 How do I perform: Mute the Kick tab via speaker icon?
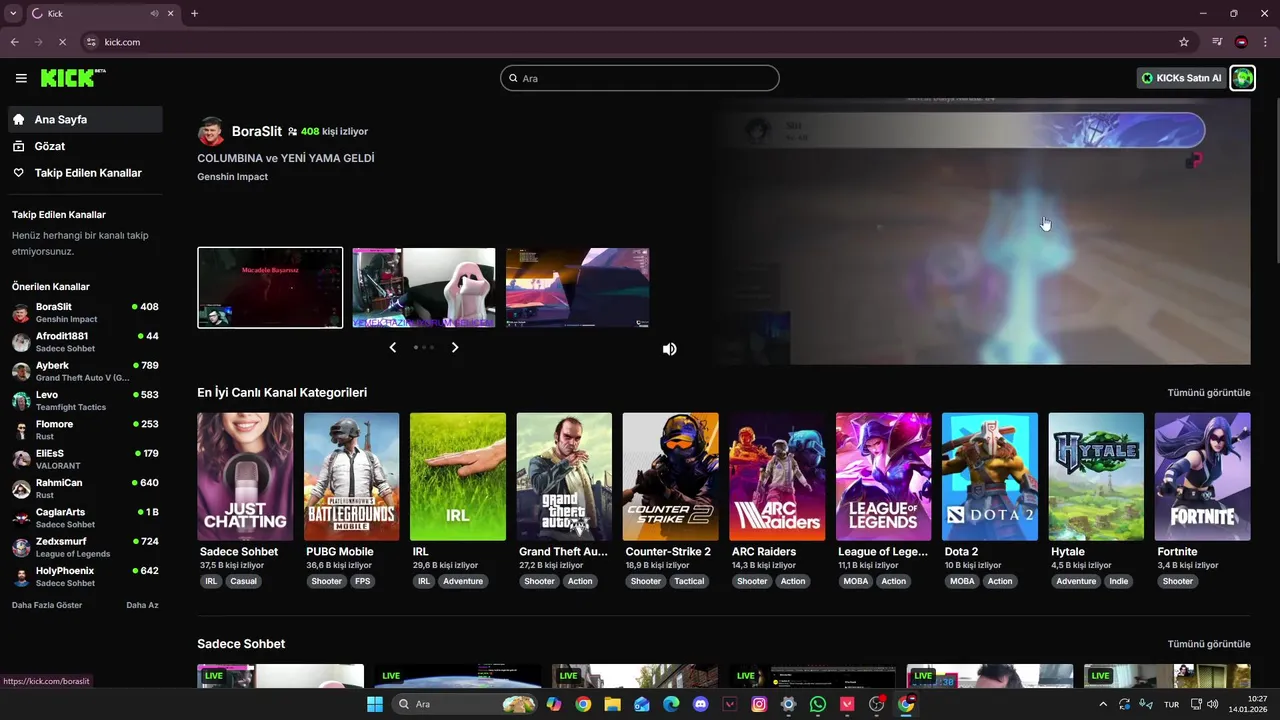(x=154, y=13)
